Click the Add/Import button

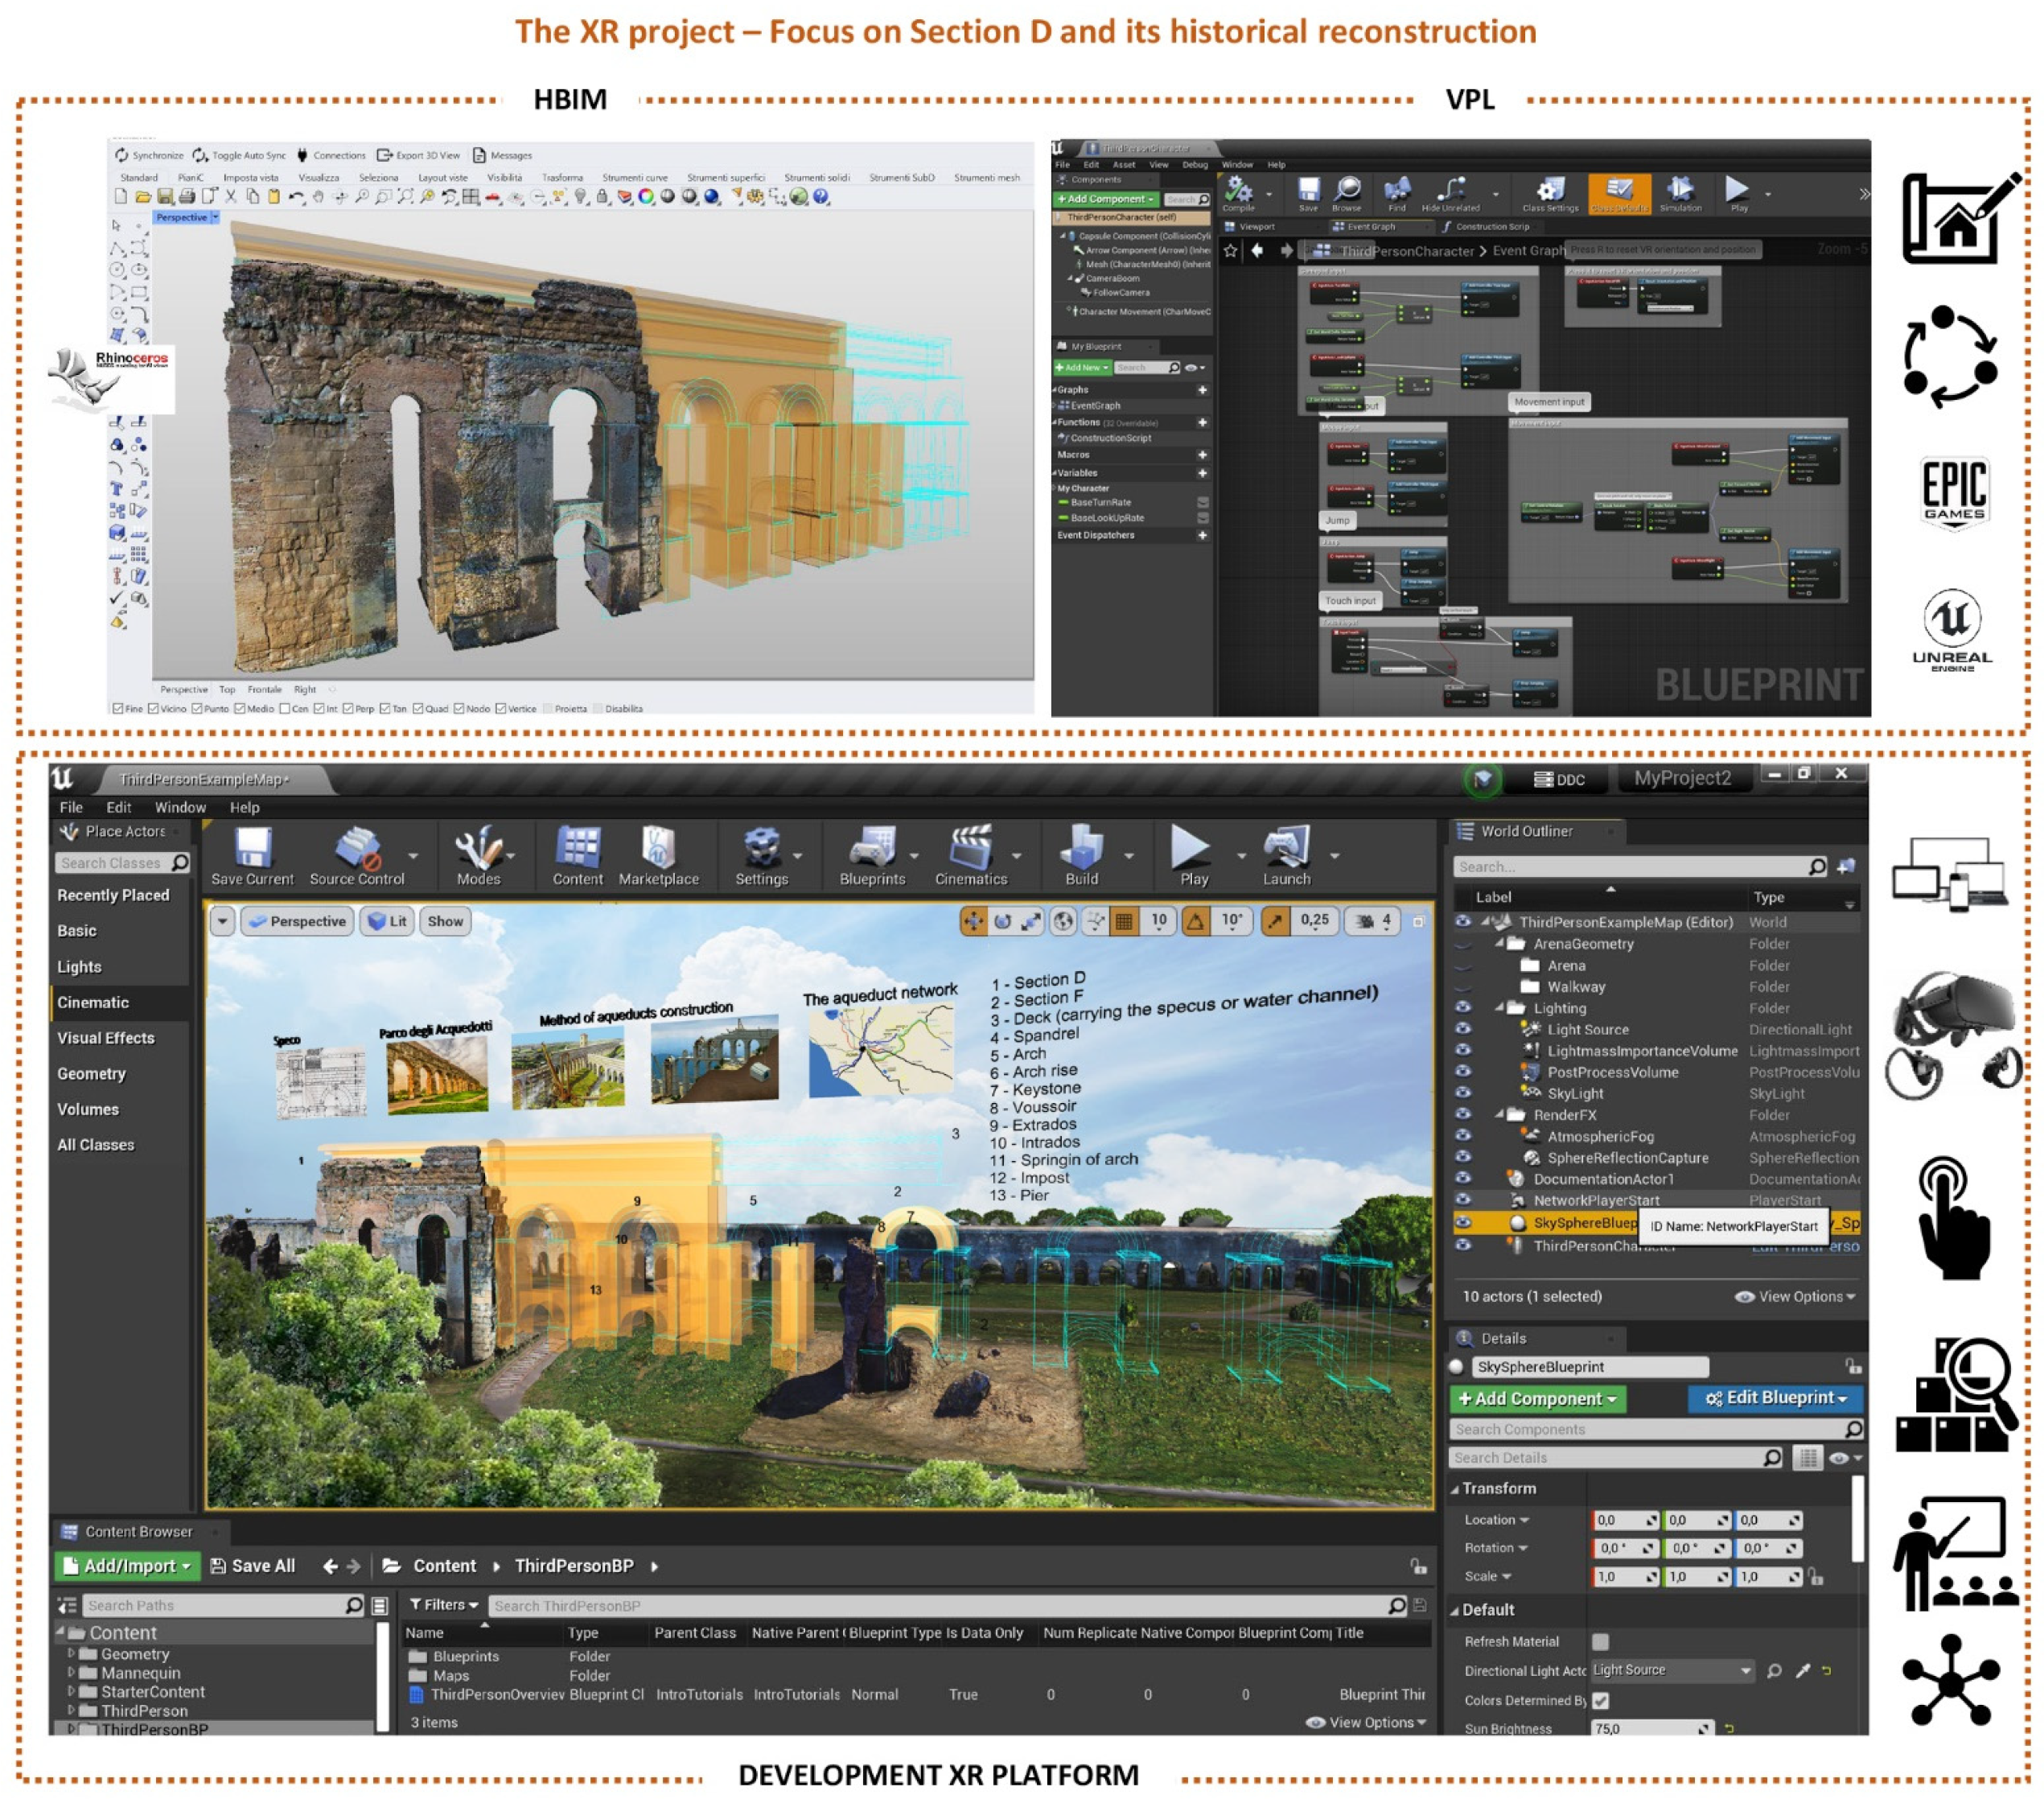click(x=126, y=1566)
